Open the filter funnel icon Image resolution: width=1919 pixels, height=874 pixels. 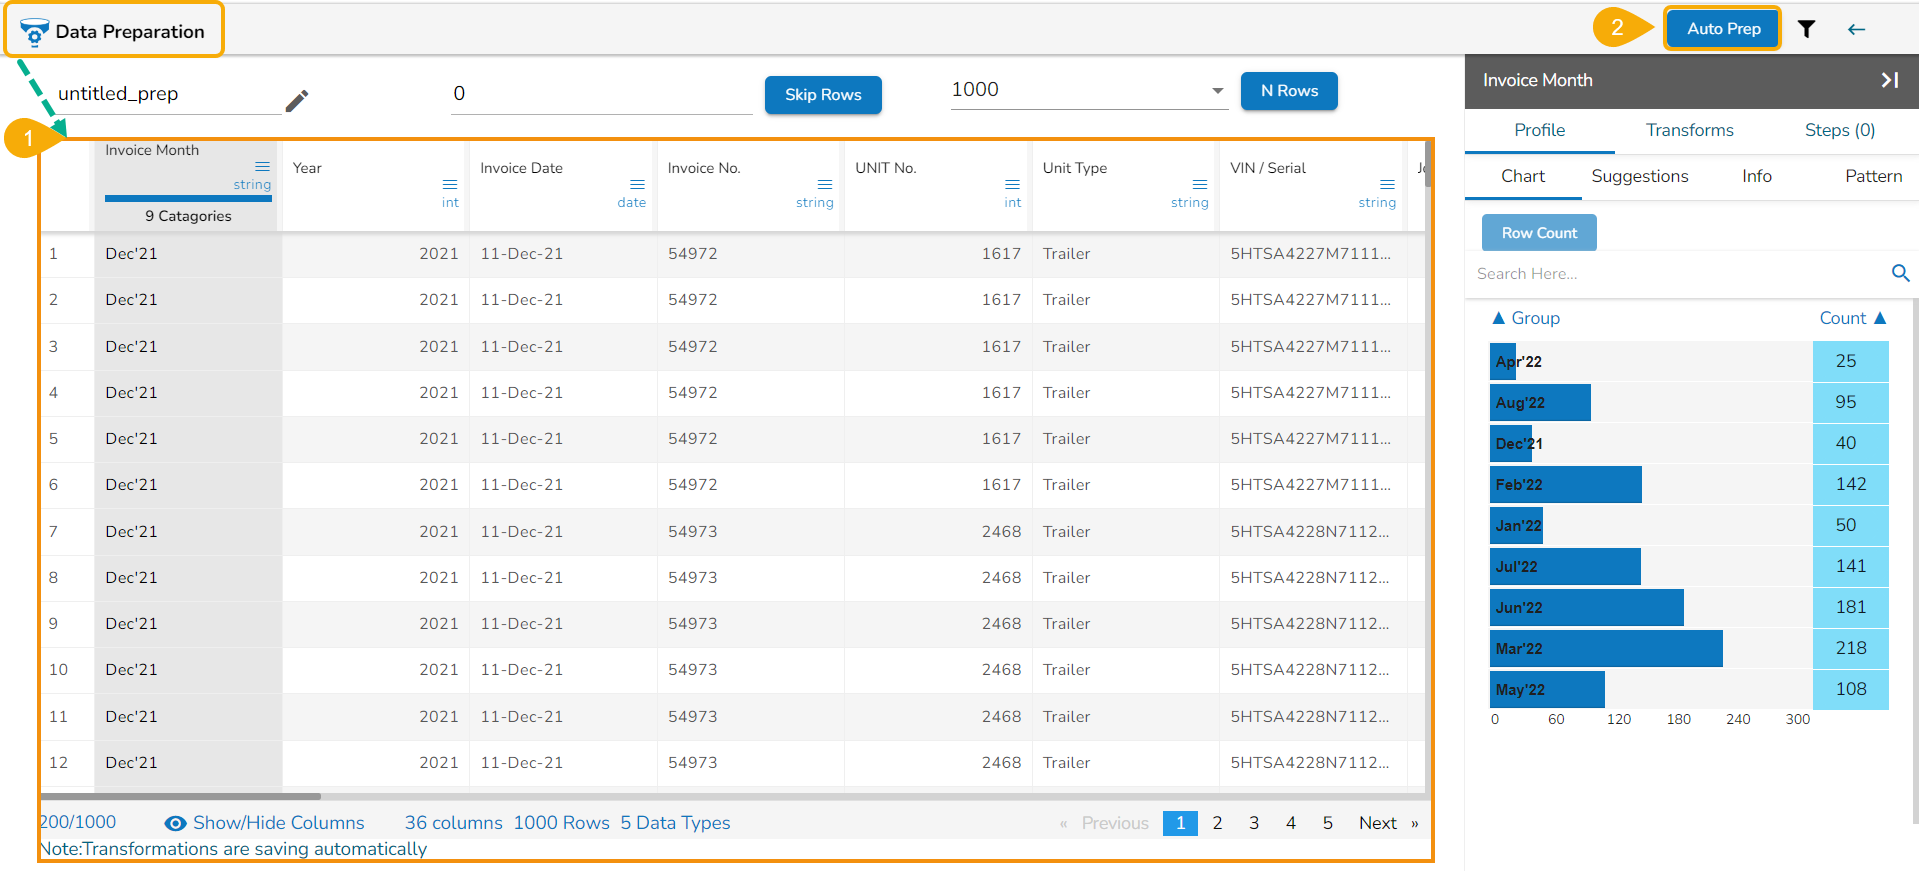[1806, 29]
